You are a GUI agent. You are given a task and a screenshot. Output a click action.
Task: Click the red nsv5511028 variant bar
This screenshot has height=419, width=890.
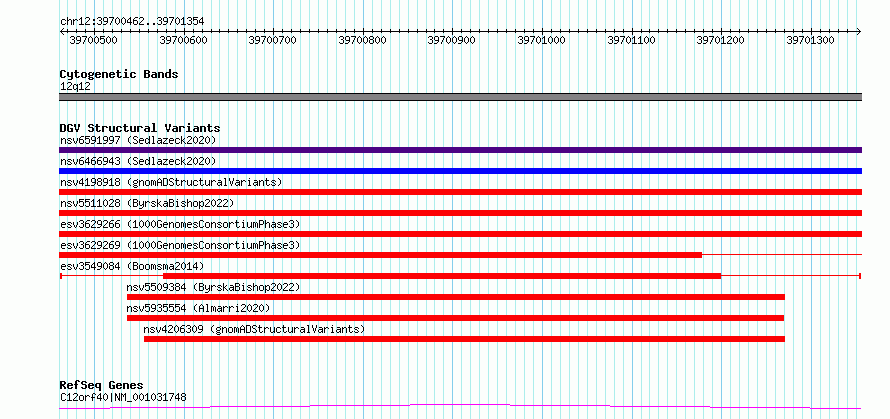click(x=460, y=213)
